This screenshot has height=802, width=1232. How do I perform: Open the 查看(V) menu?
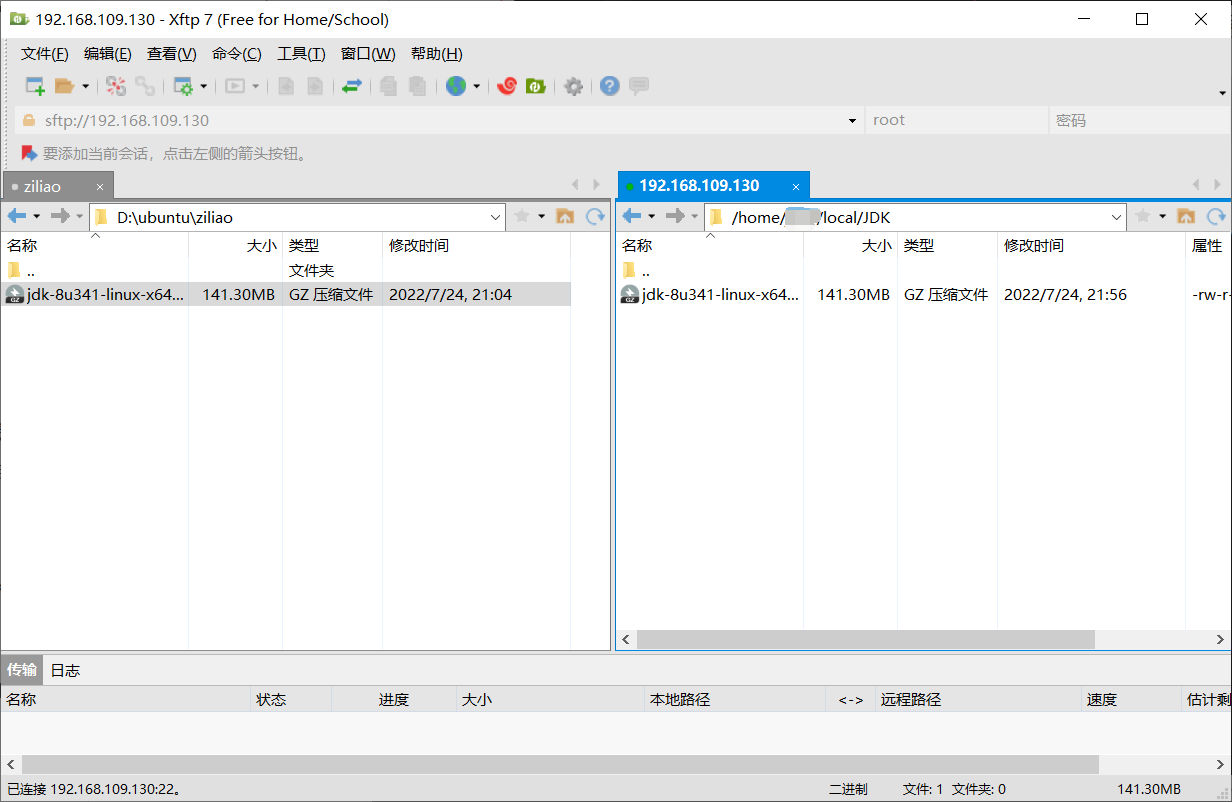pyautogui.click(x=172, y=54)
